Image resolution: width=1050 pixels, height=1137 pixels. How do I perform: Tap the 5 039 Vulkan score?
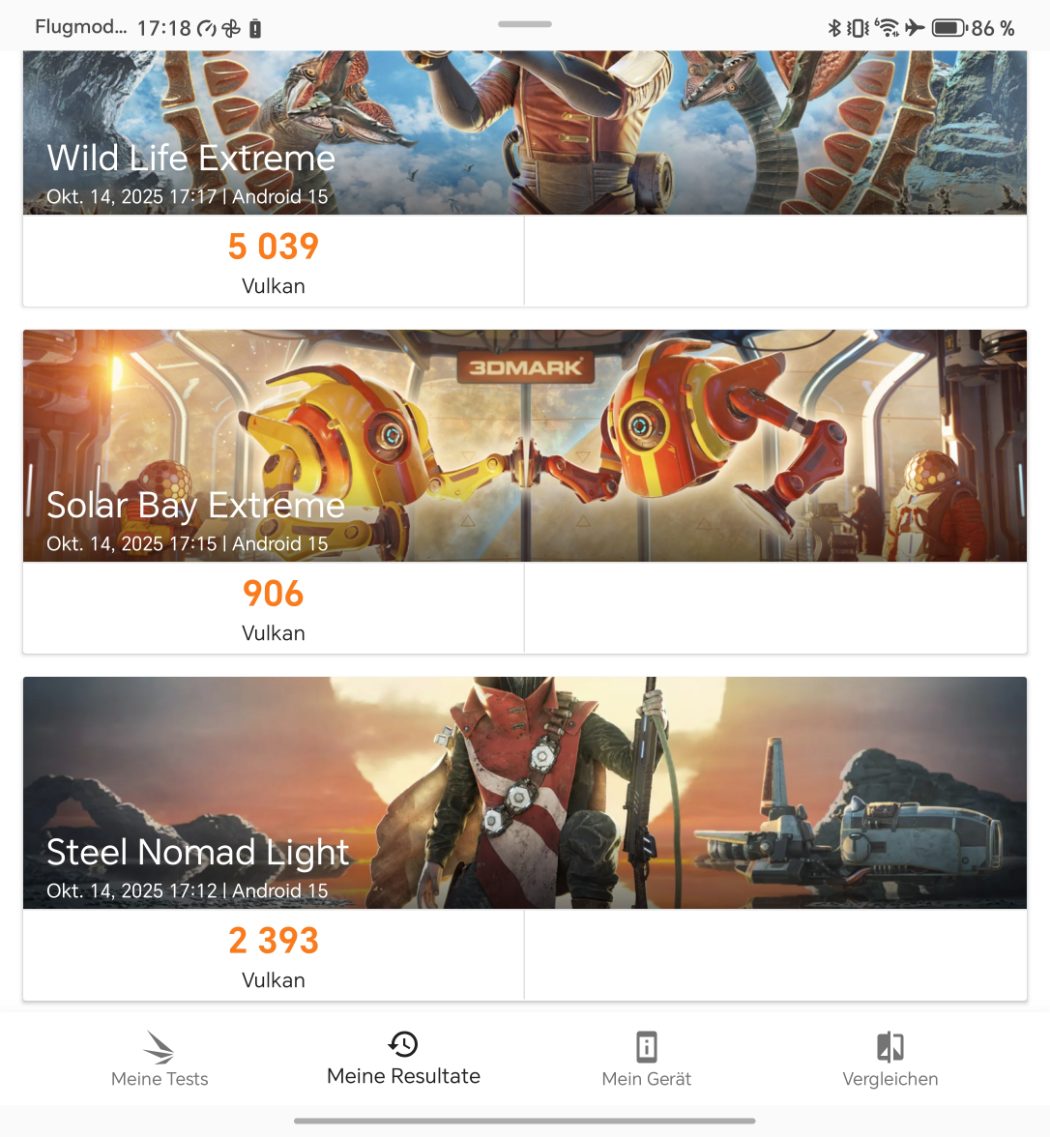click(273, 247)
